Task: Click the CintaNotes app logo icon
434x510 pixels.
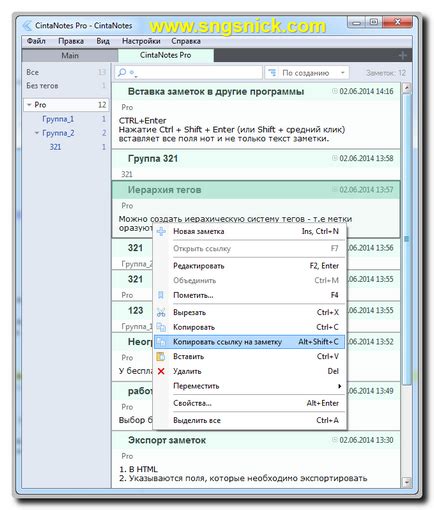Action: (27, 26)
